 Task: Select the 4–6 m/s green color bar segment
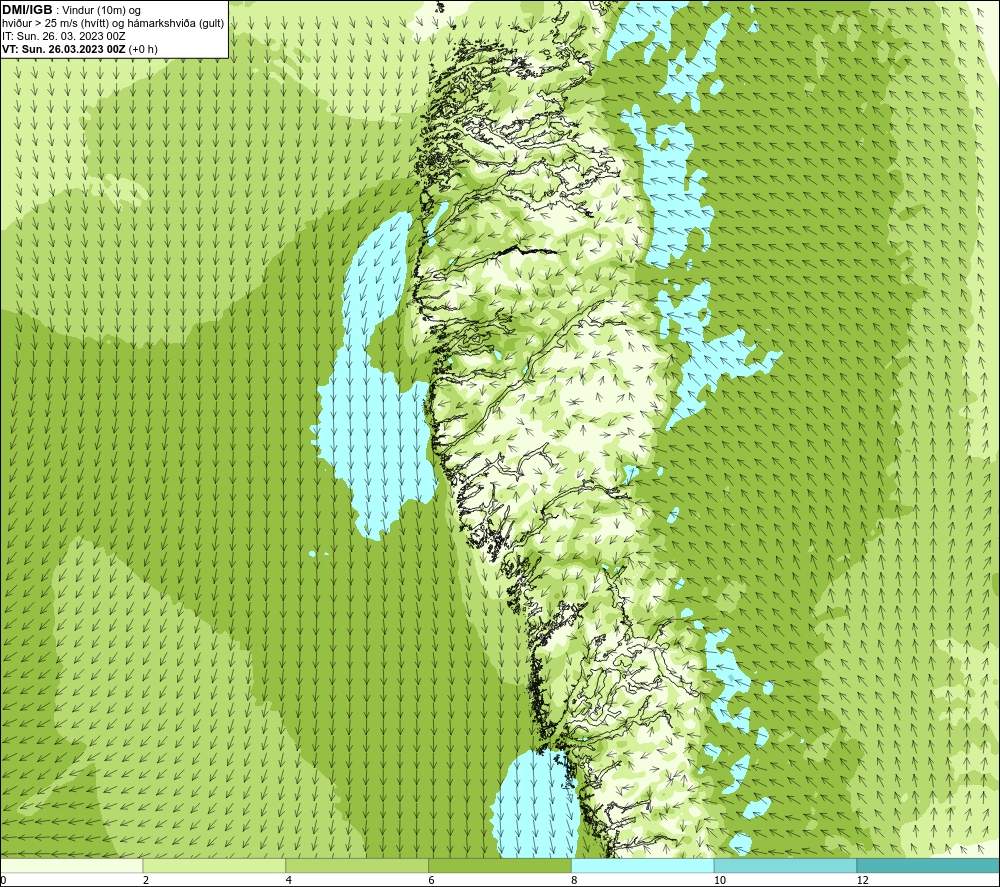(357, 865)
